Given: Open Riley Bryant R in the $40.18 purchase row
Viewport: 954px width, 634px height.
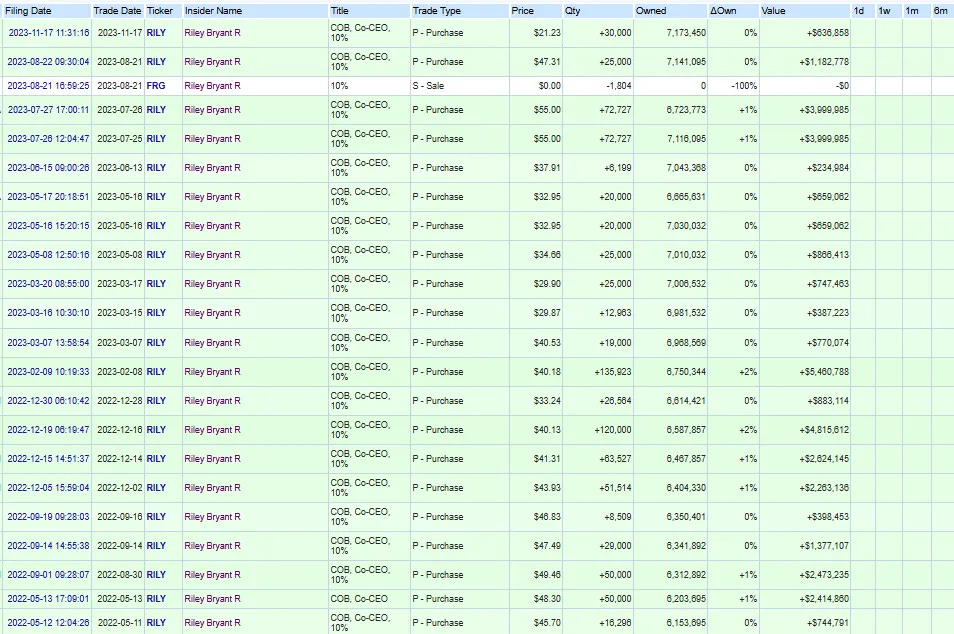Looking at the screenshot, I should (212, 371).
